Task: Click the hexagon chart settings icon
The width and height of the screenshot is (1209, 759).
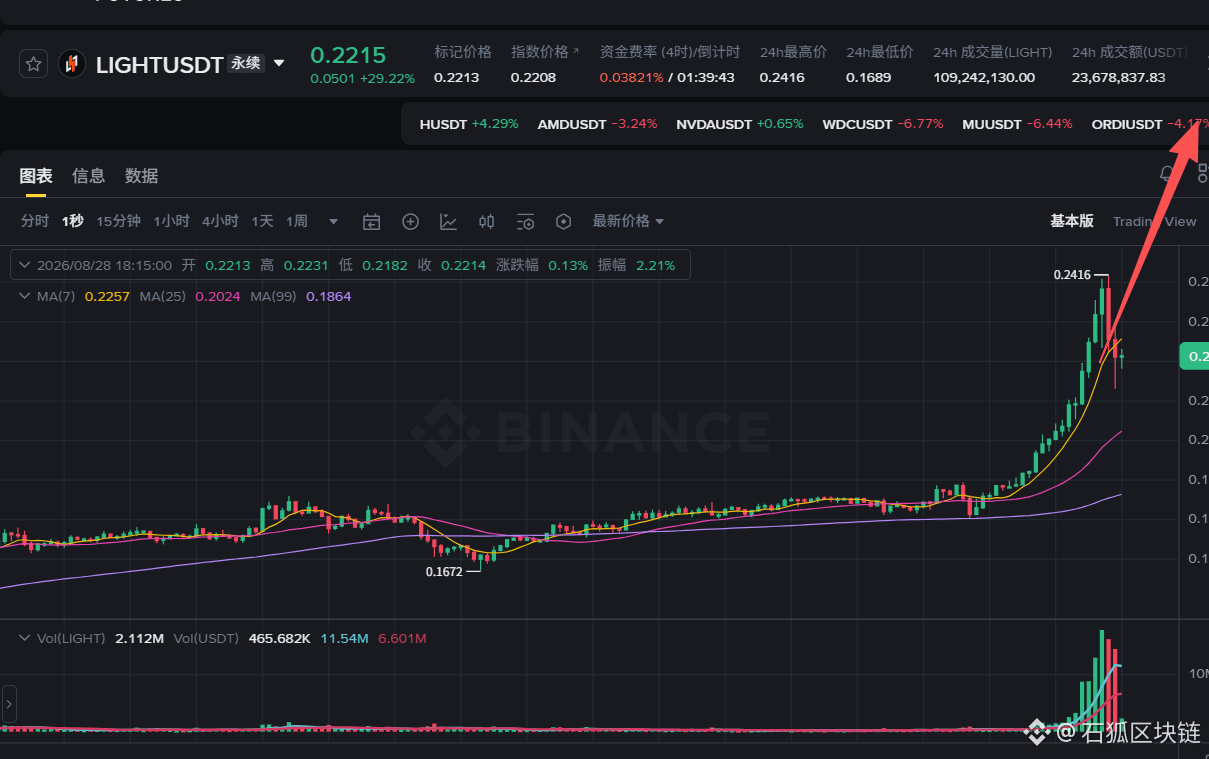Action: tap(563, 222)
